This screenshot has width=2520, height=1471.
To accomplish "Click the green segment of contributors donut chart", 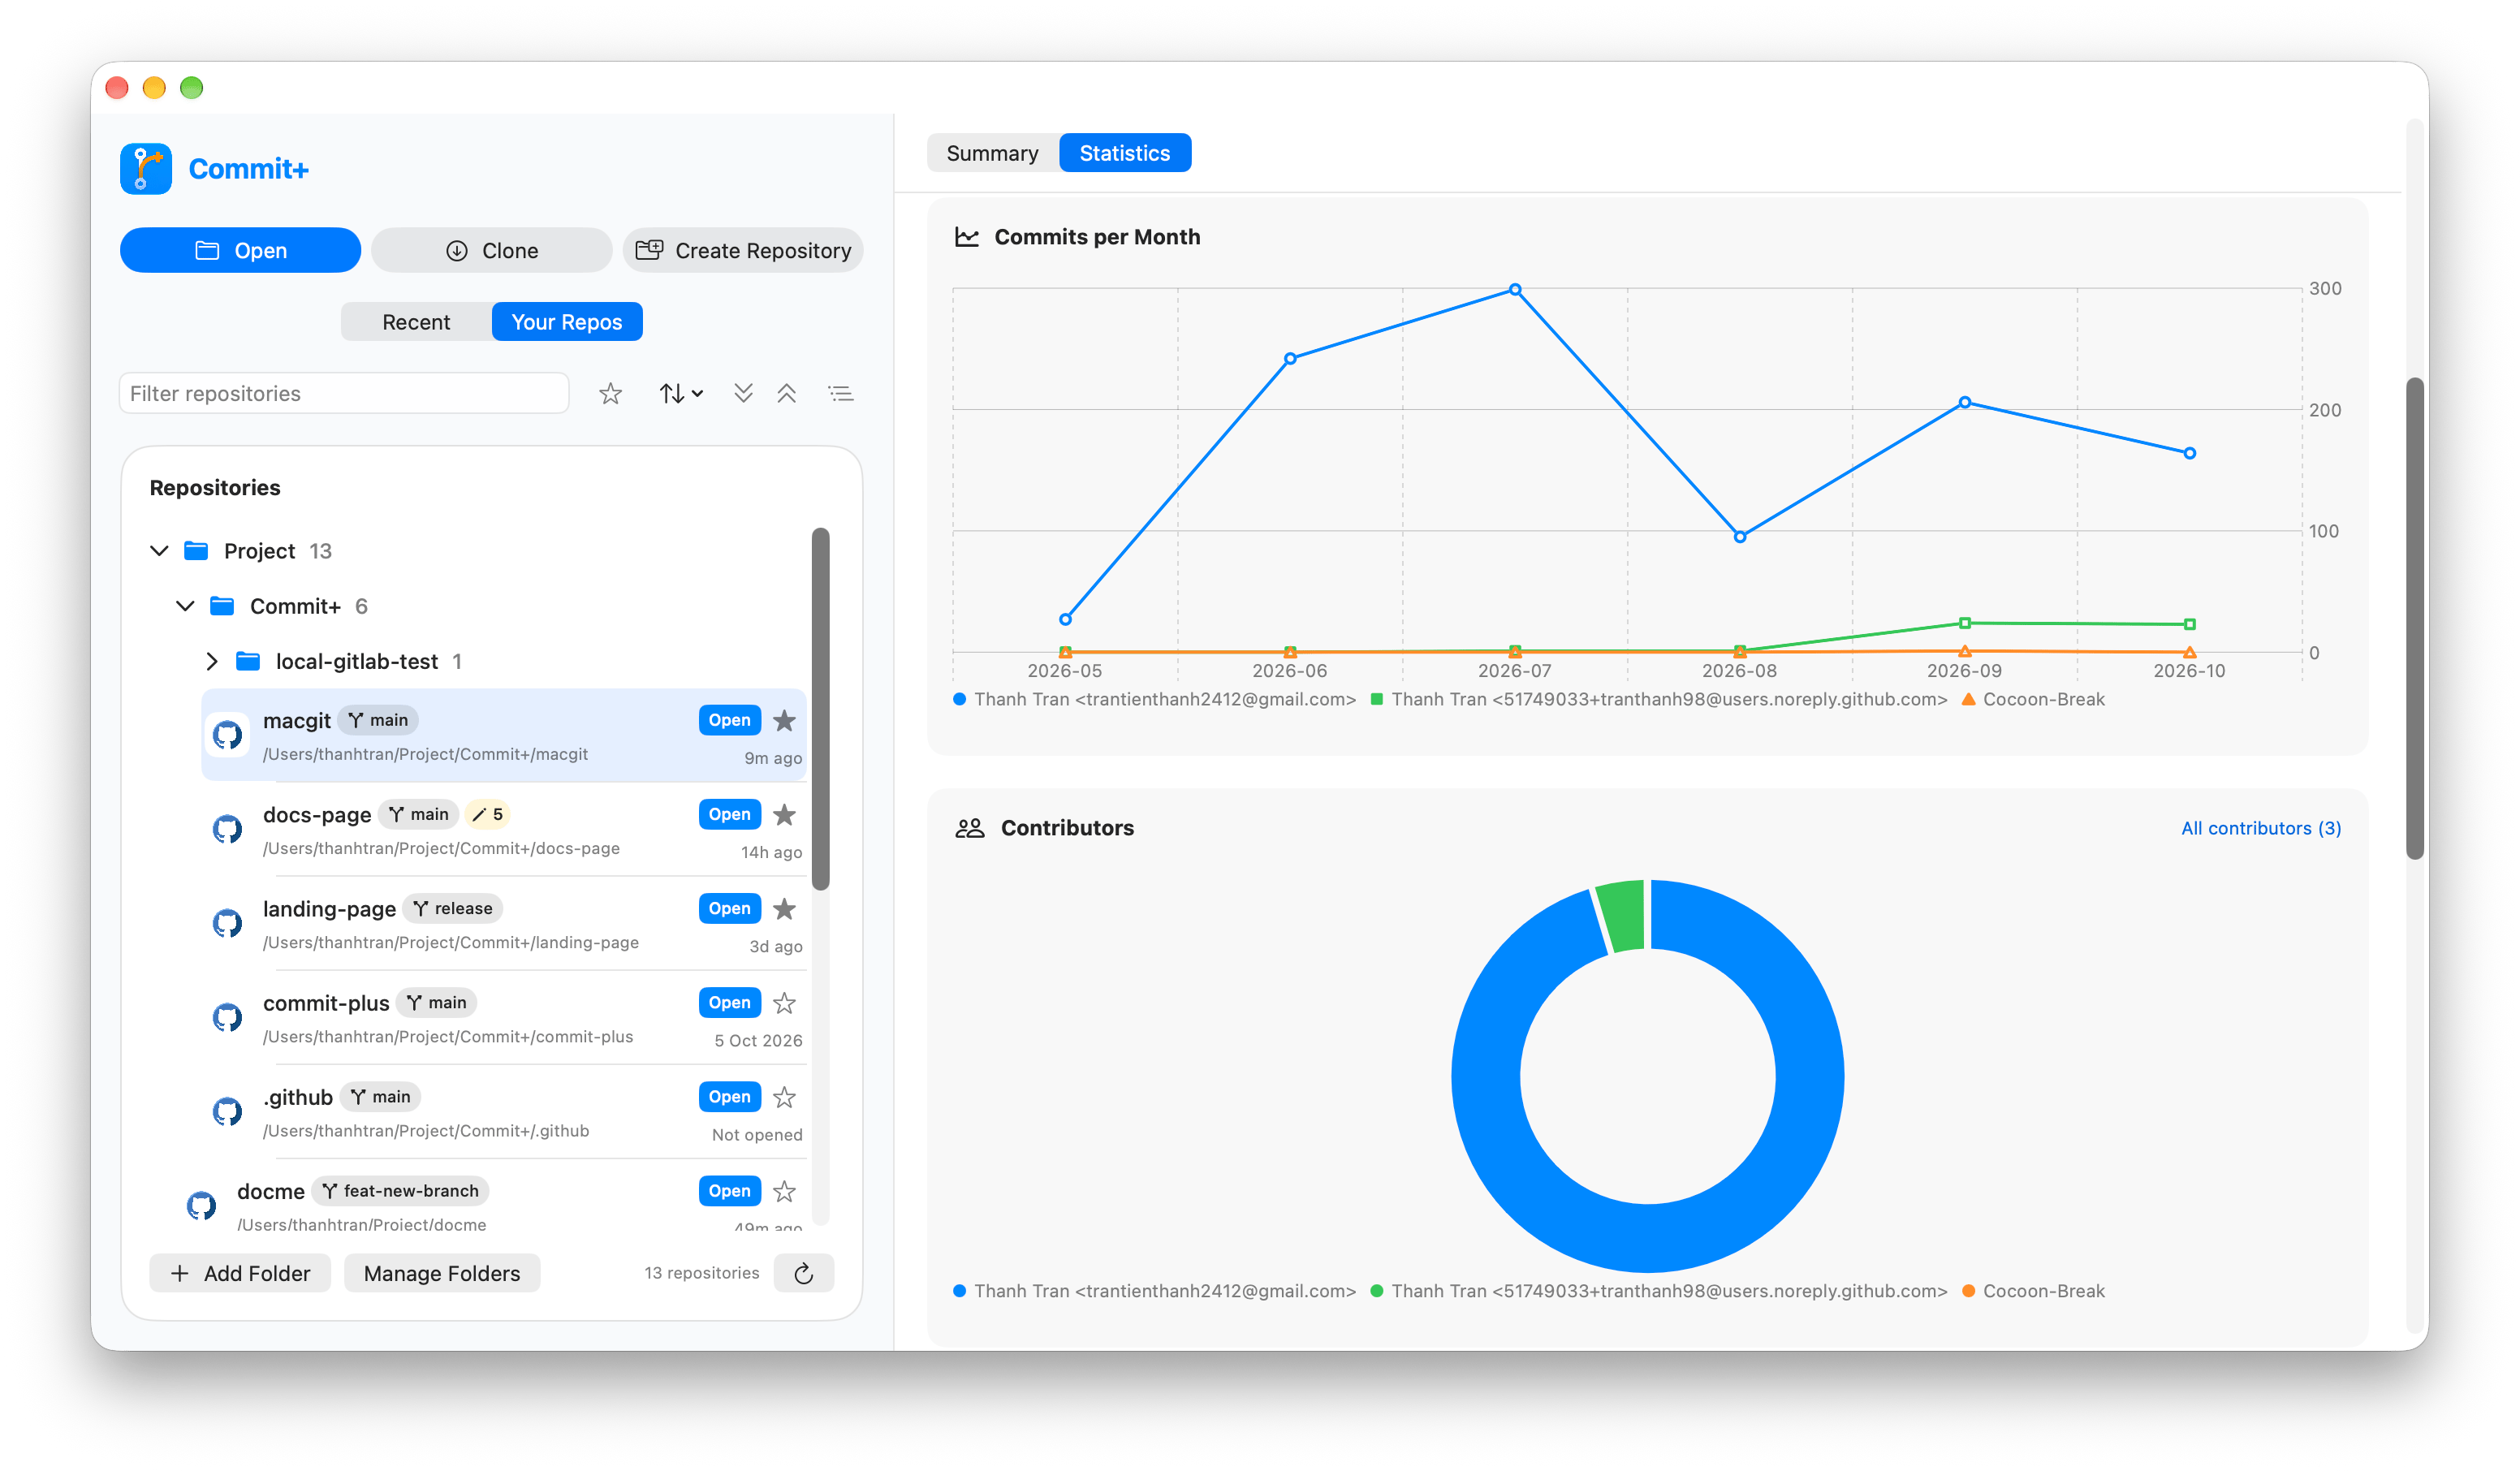I will (x=1622, y=915).
